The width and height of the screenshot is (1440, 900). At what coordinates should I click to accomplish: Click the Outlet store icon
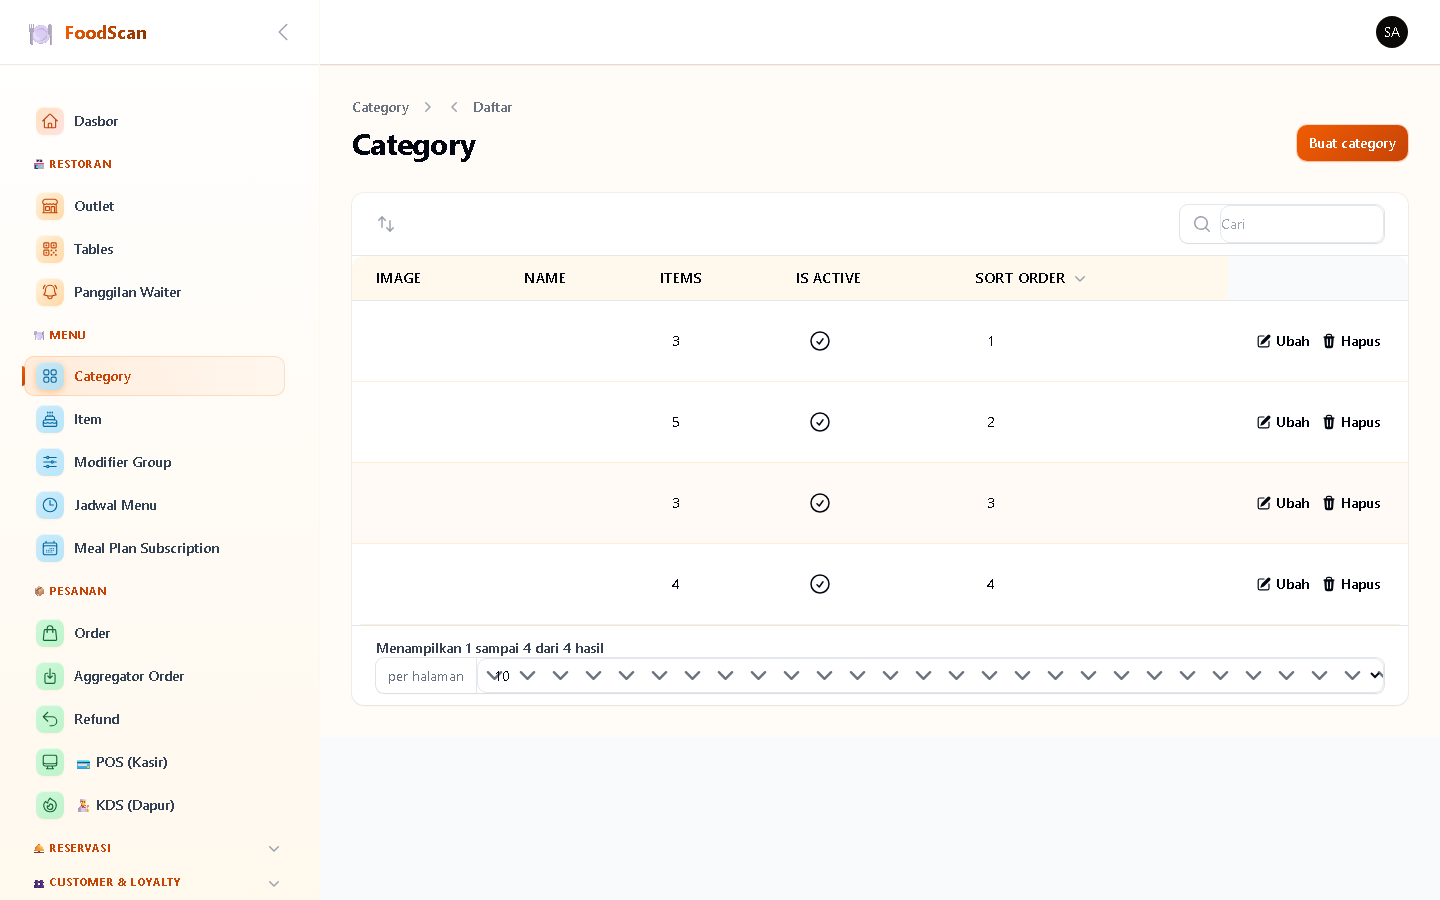point(50,206)
